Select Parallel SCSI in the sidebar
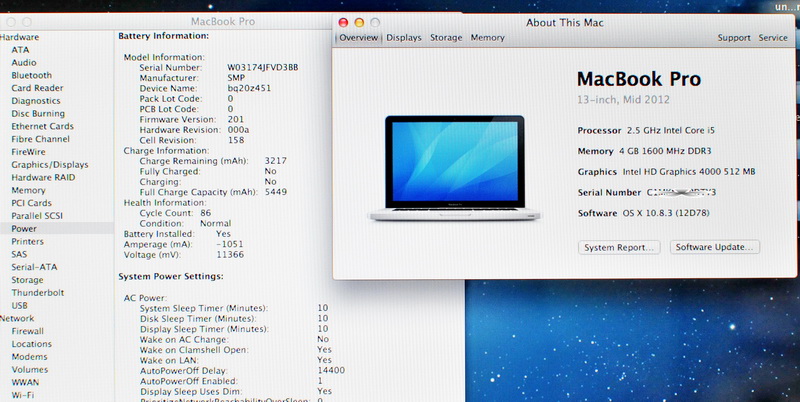This screenshot has height=402, width=800. pos(37,215)
